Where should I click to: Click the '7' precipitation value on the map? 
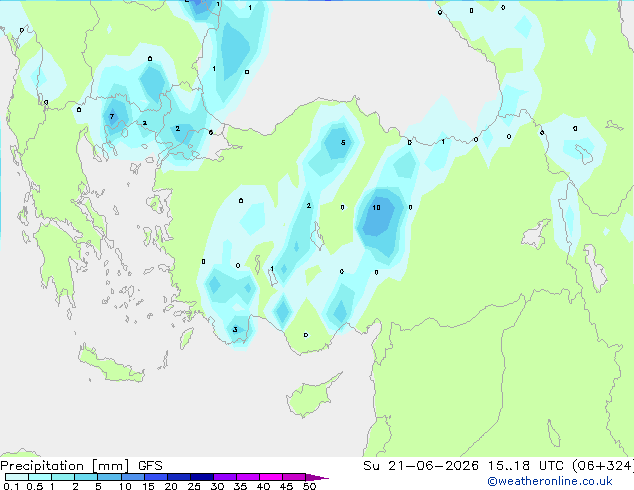(x=112, y=116)
